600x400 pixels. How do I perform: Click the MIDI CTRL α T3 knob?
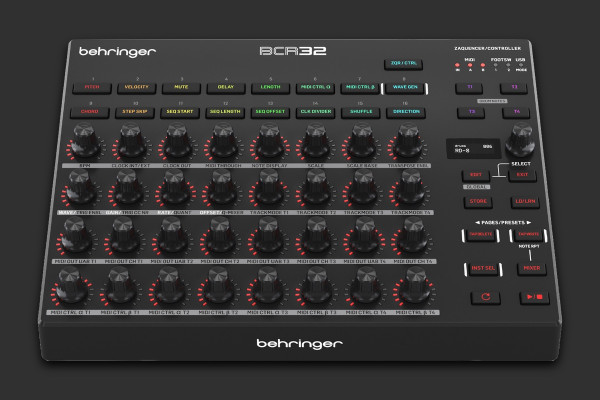tap(267, 286)
